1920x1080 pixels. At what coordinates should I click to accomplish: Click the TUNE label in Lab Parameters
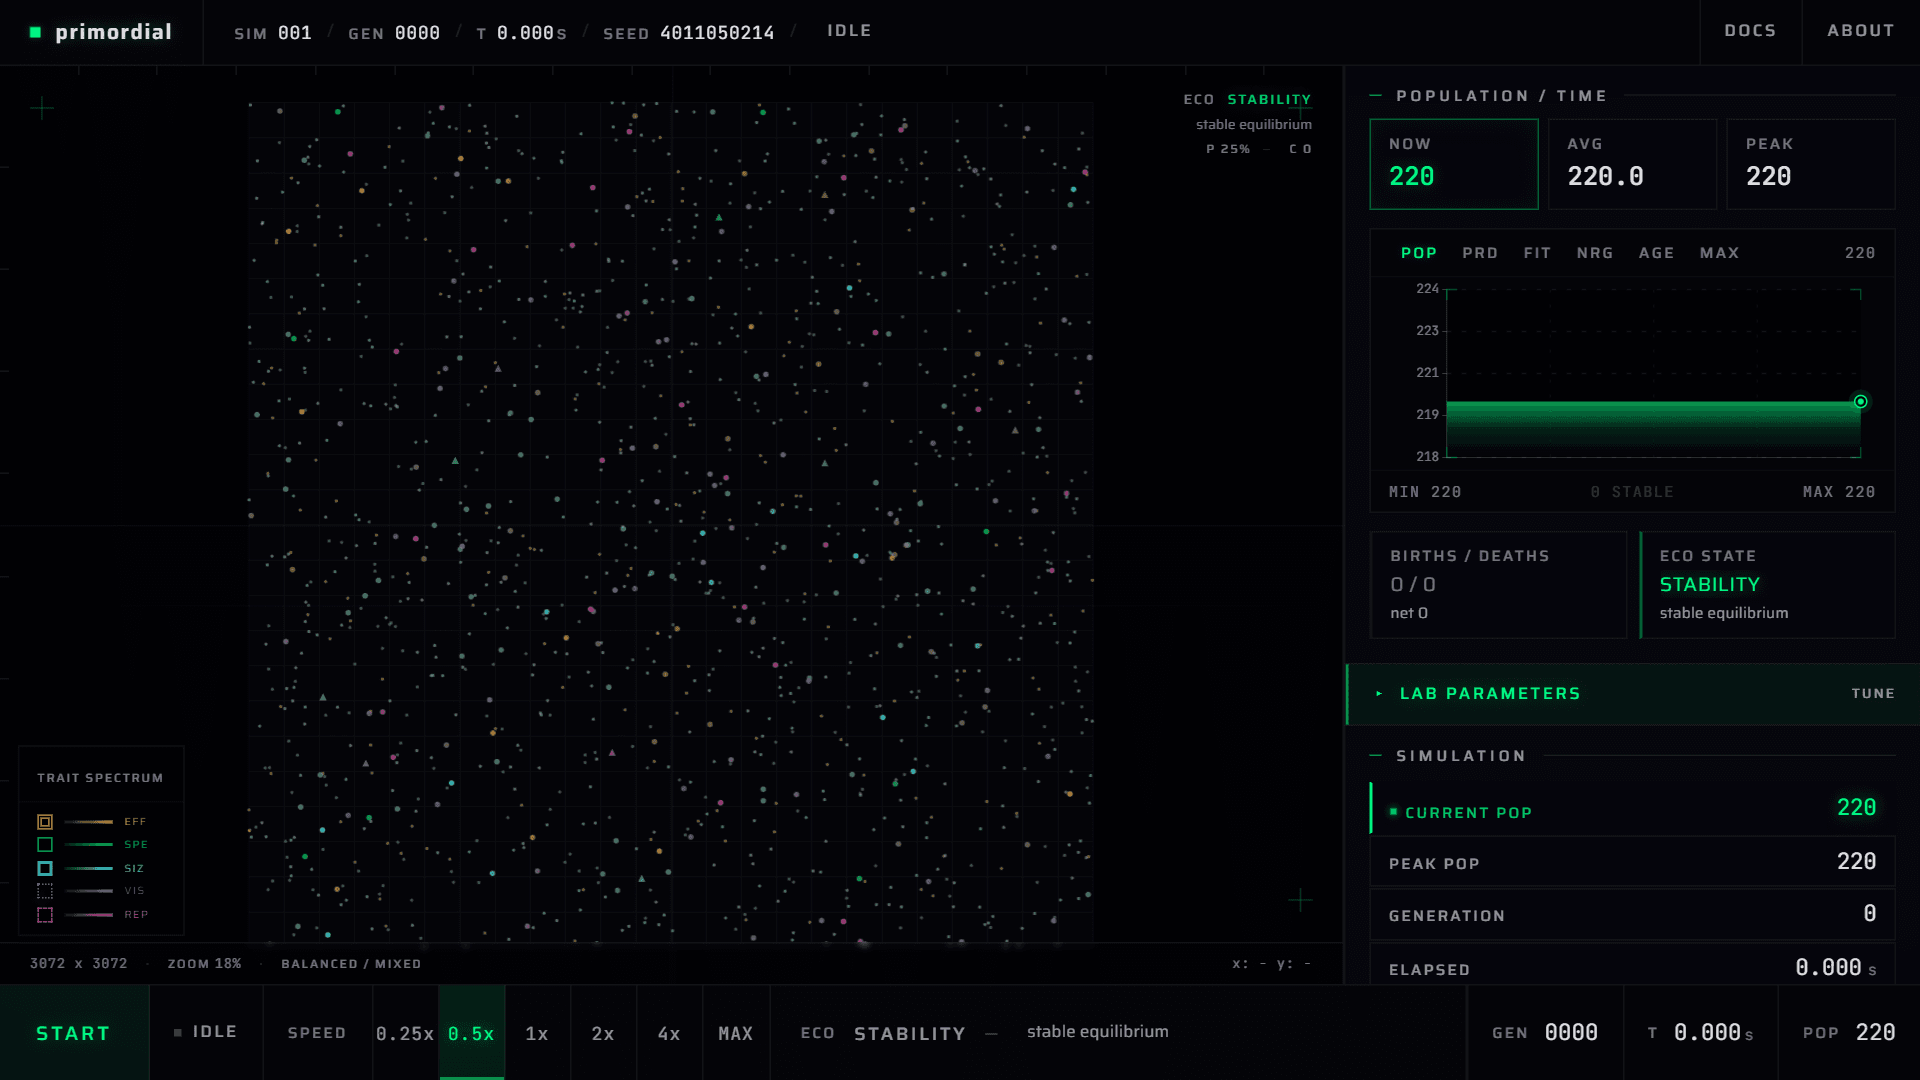1873,694
